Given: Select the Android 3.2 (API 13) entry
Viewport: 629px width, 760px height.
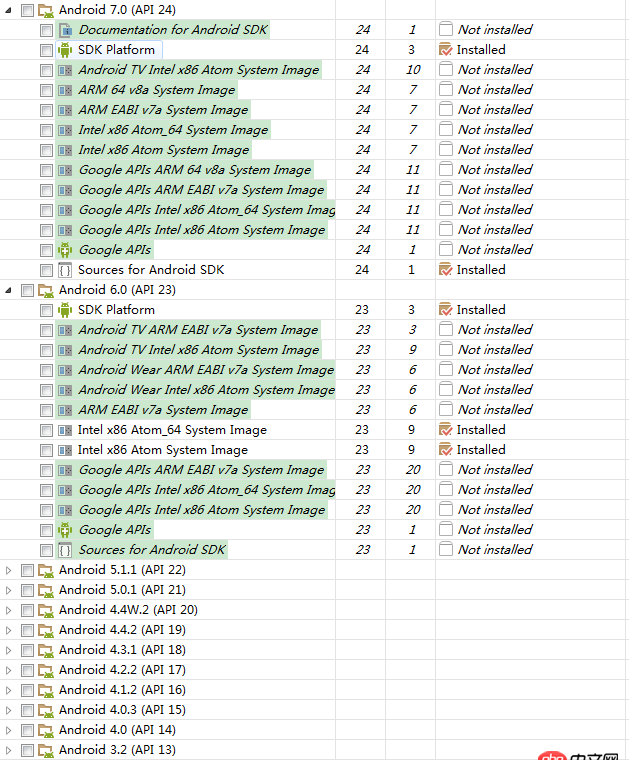Looking at the screenshot, I should (117, 750).
